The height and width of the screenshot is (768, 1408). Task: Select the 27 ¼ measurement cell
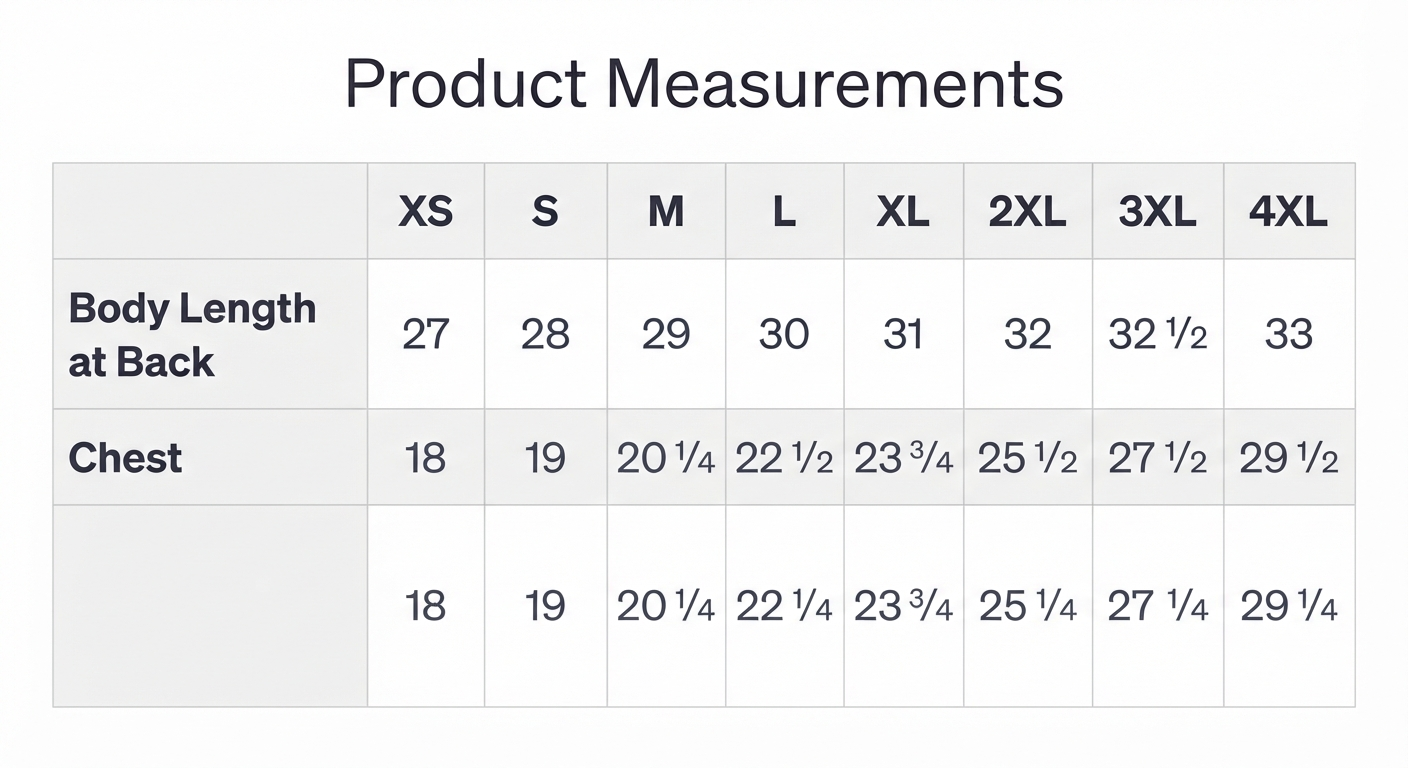(1157, 606)
